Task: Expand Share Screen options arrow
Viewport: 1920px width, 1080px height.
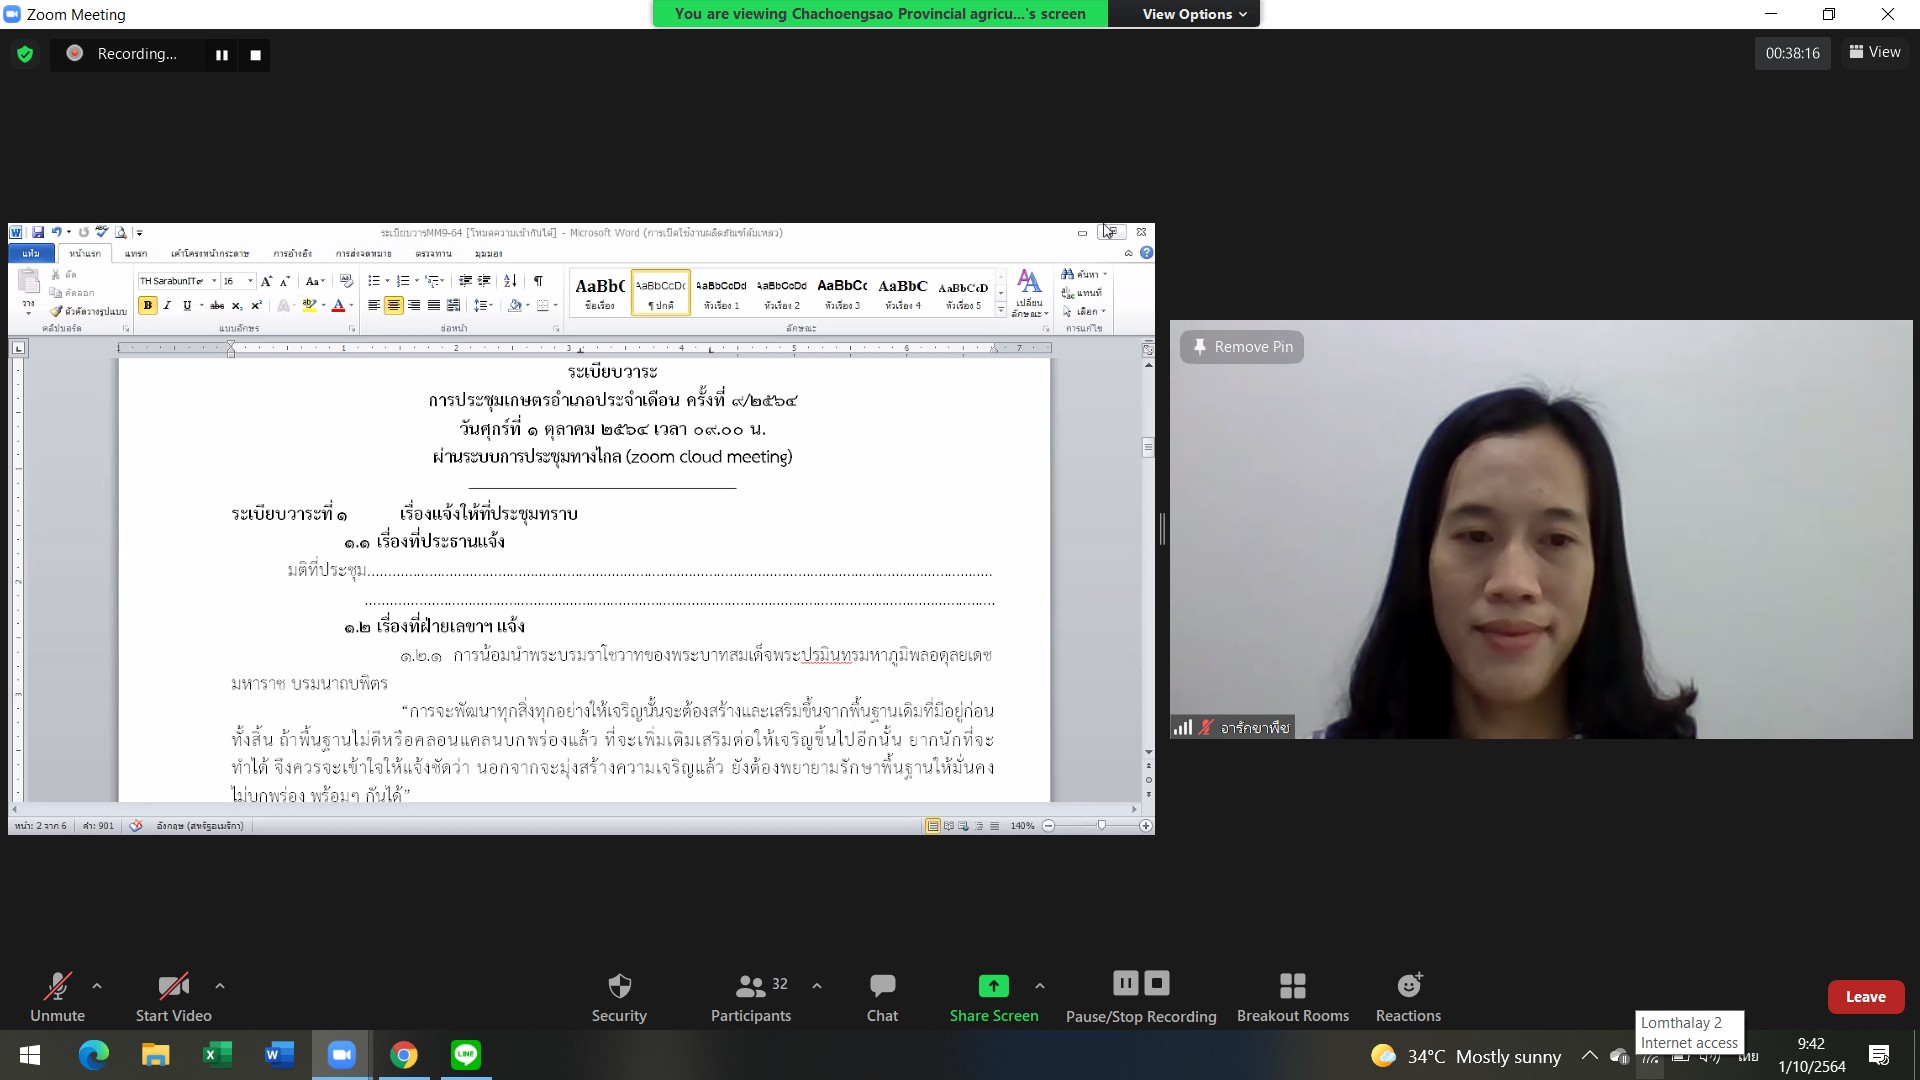Action: pyautogui.click(x=1040, y=986)
